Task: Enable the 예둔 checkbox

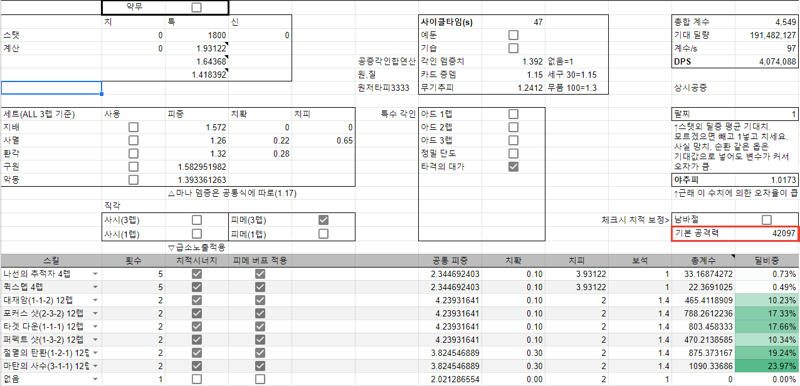Action: 513,35
